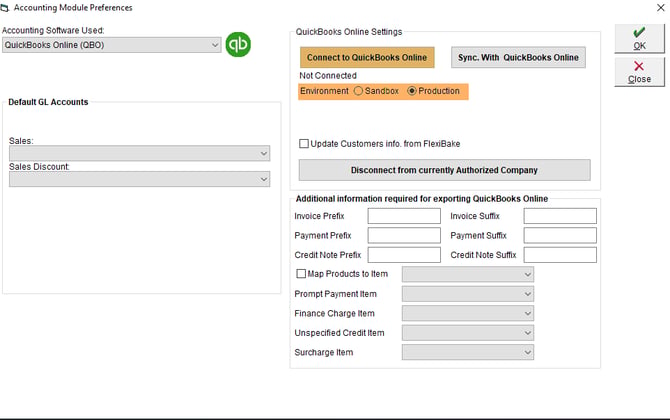Focus the Invoice Suffix field
The width and height of the screenshot is (670, 420).
560,216
